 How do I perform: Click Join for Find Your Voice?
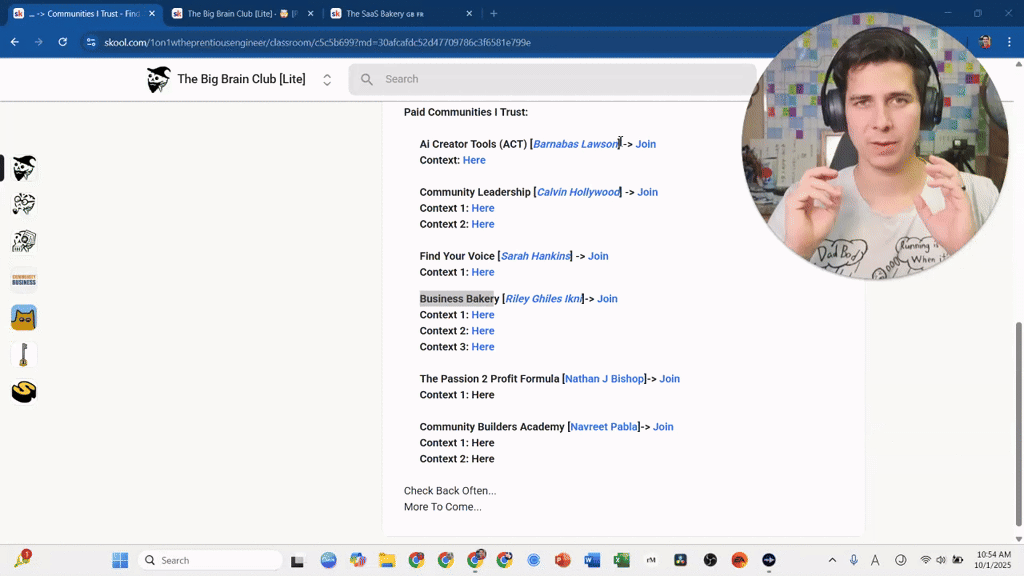(598, 256)
